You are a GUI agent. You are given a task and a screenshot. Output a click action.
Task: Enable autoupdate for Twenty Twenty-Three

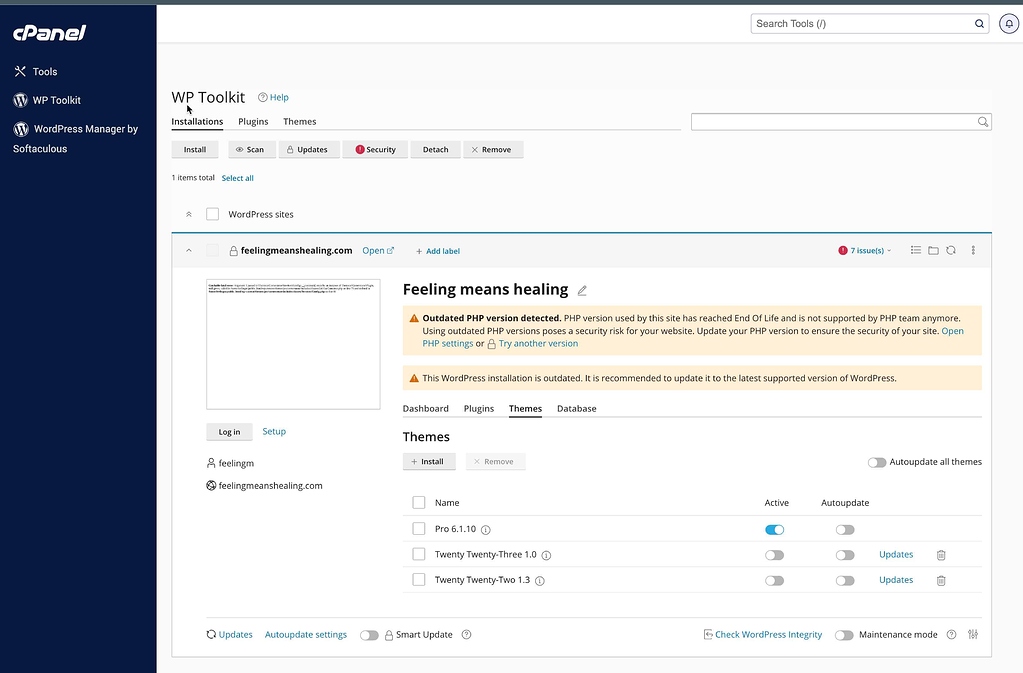click(x=844, y=554)
